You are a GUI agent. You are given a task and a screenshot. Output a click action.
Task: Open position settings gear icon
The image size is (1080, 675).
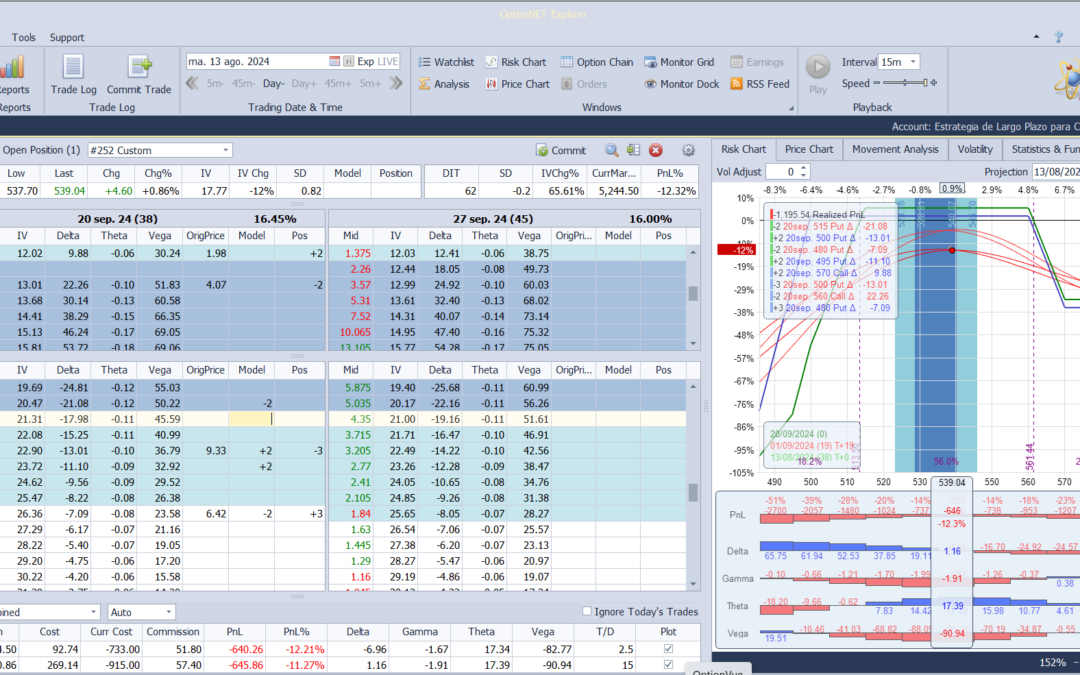(688, 150)
